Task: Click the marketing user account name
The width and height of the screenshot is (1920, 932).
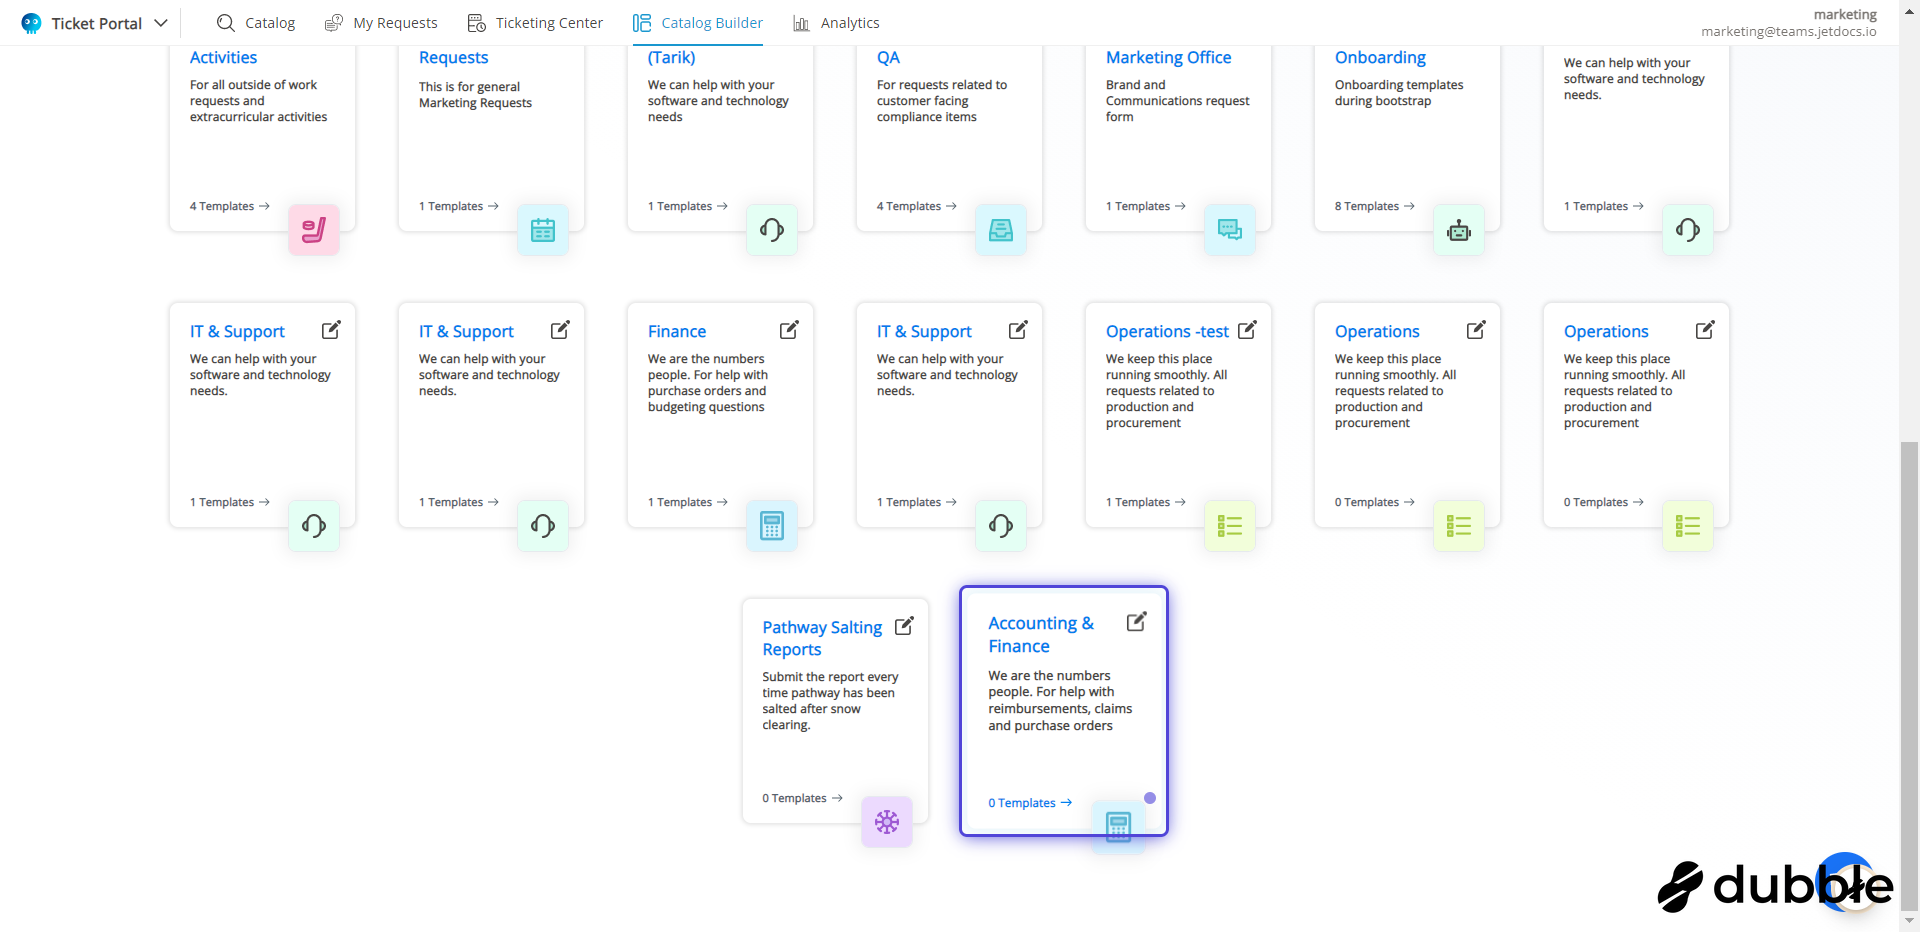Action: coord(1845,15)
